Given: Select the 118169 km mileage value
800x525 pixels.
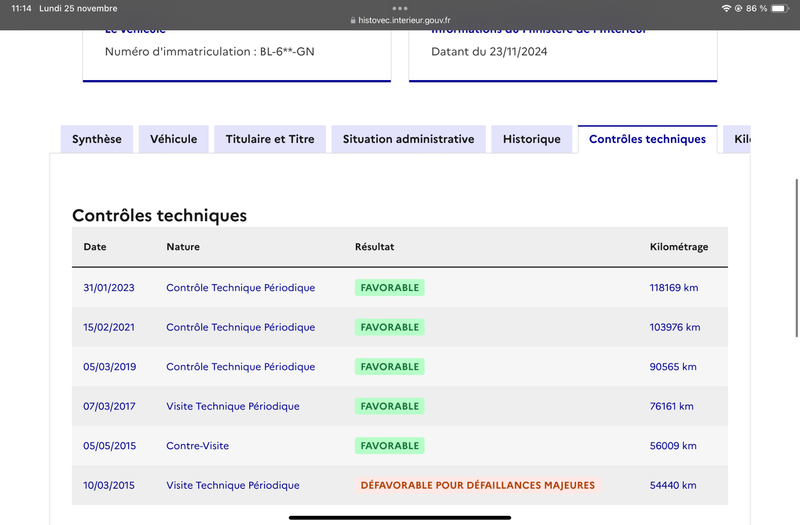Looking at the screenshot, I should pyautogui.click(x=673, y=288).
